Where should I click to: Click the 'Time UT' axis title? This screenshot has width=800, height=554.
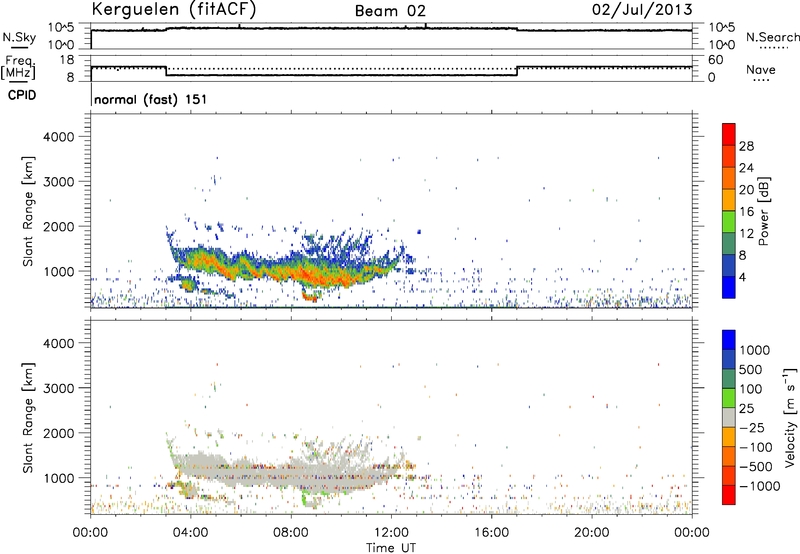pyautogui.click(x=391, y=548)
